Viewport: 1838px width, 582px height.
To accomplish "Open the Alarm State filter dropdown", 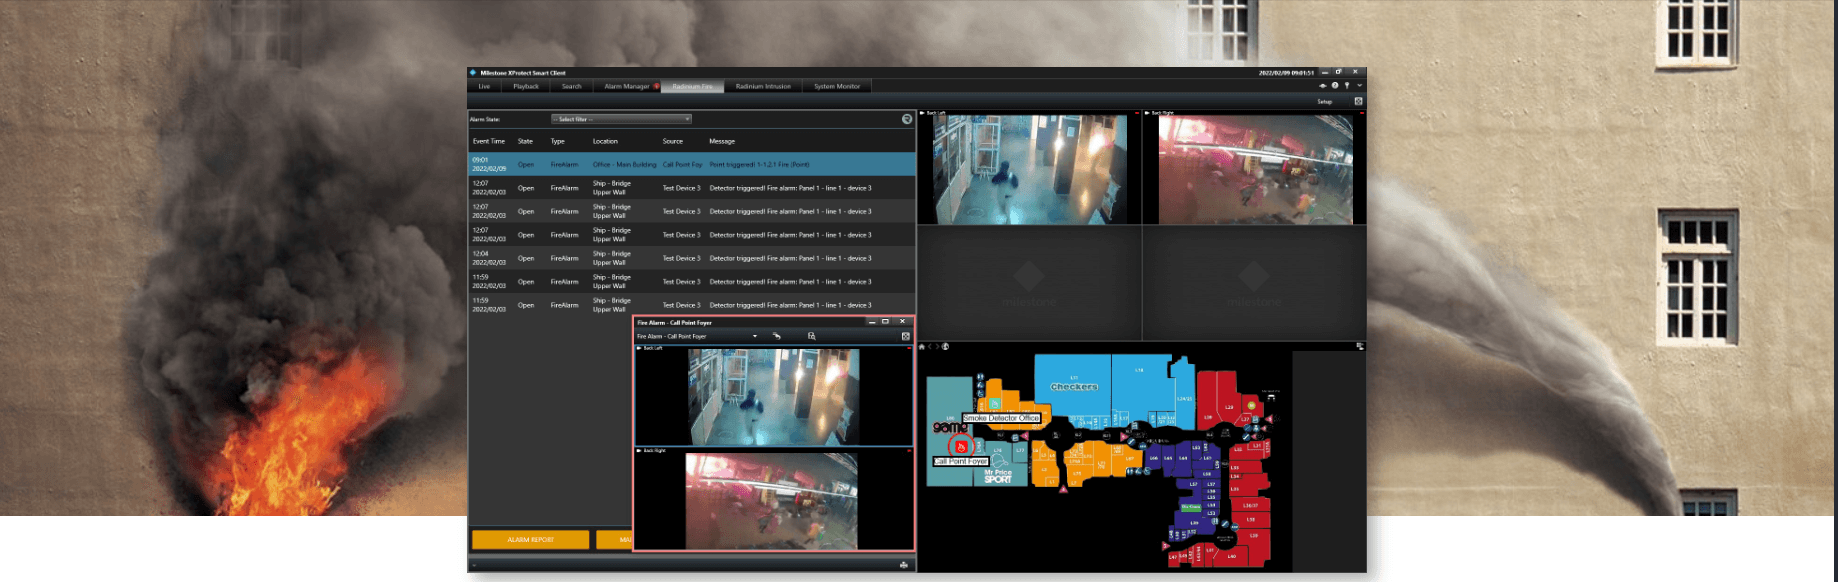I will click(x=621, y=119).
